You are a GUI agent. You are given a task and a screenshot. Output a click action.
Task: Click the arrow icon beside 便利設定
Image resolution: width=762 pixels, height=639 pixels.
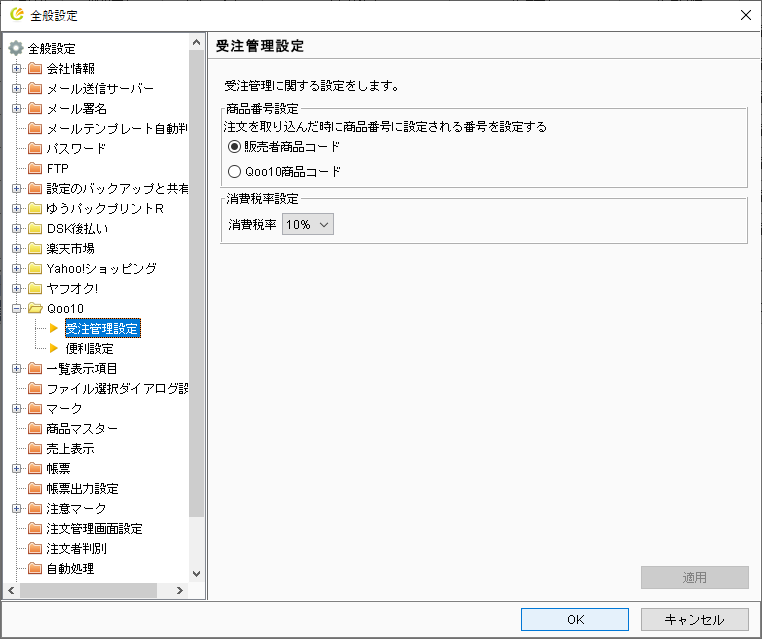[x=54, y=348]
